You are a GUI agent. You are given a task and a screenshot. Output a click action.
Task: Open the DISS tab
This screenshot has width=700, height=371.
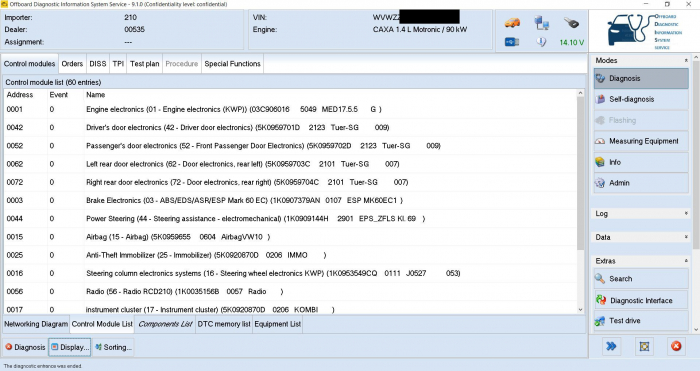98,64
